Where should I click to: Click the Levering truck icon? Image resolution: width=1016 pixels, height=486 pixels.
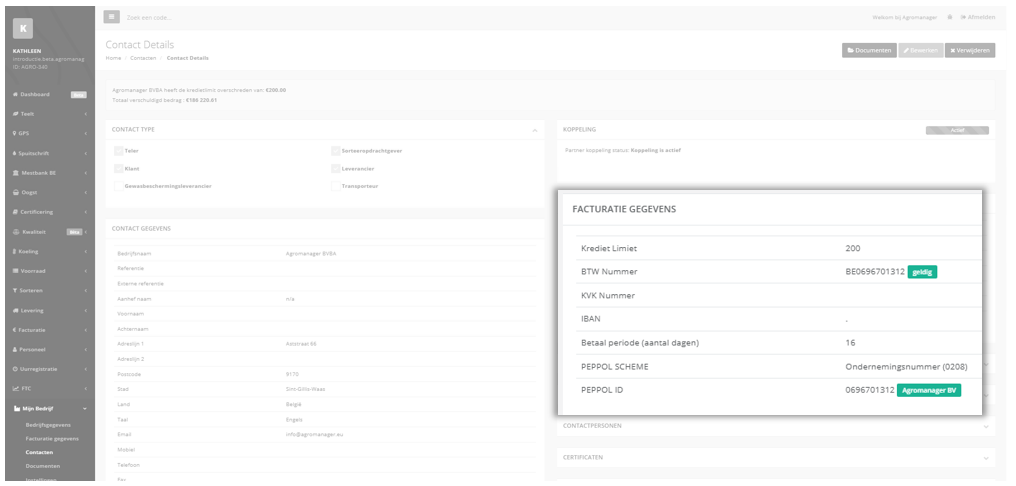(15, 310)
